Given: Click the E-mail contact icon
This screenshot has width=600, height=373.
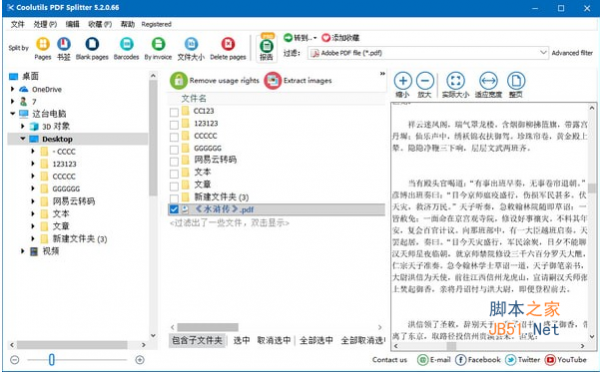Looking at the screenshot, I should tap(422, 360).
